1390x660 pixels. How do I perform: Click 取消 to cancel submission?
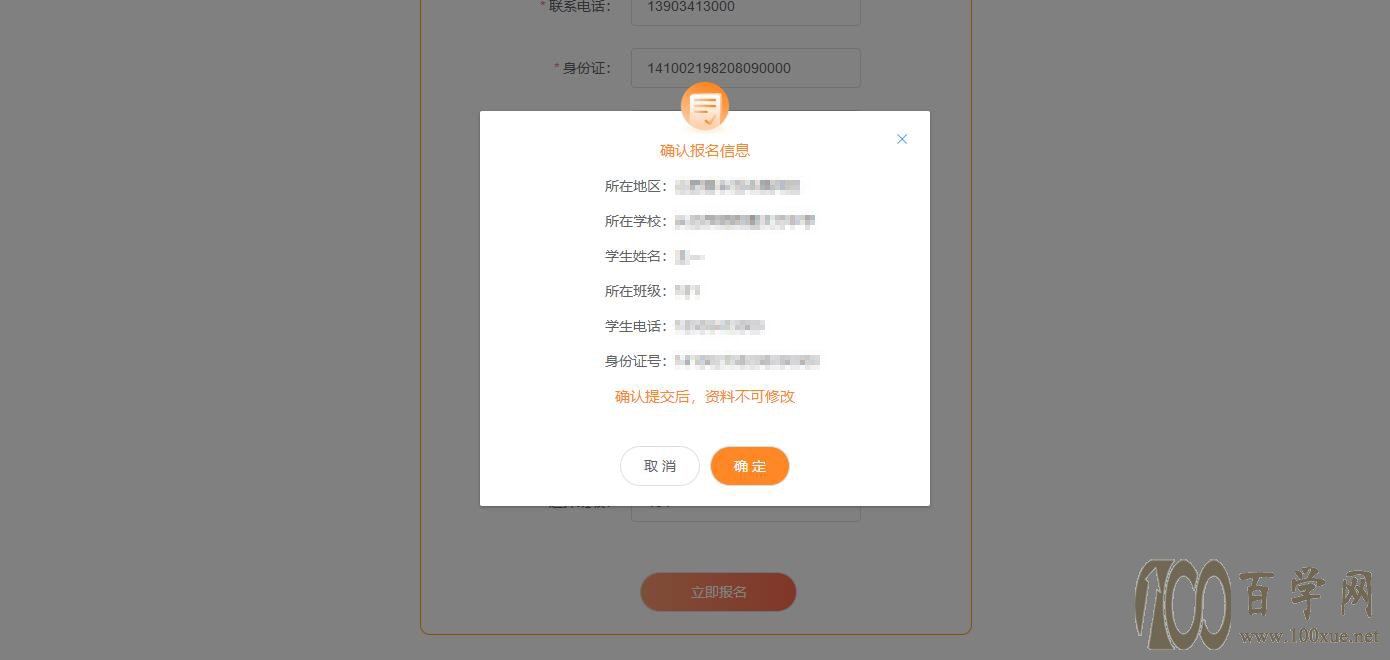point(660,466)
